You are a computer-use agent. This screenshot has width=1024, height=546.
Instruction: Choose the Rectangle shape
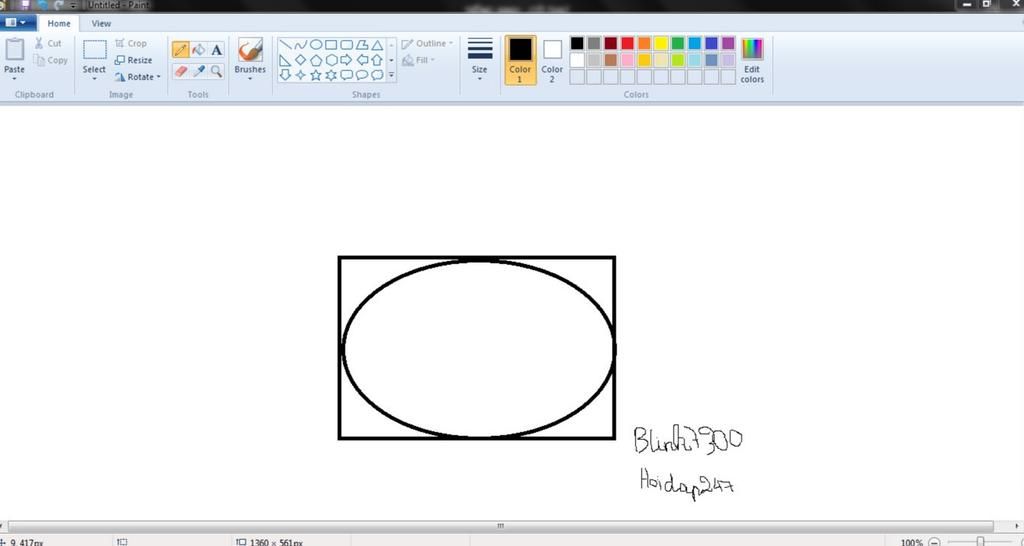coord(331,45)
